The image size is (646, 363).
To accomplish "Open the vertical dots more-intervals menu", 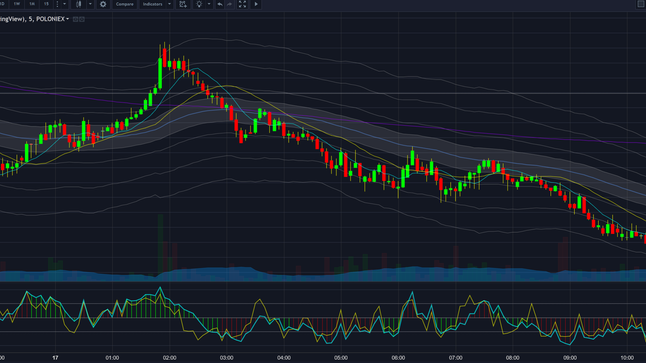I will coord(57,4).
